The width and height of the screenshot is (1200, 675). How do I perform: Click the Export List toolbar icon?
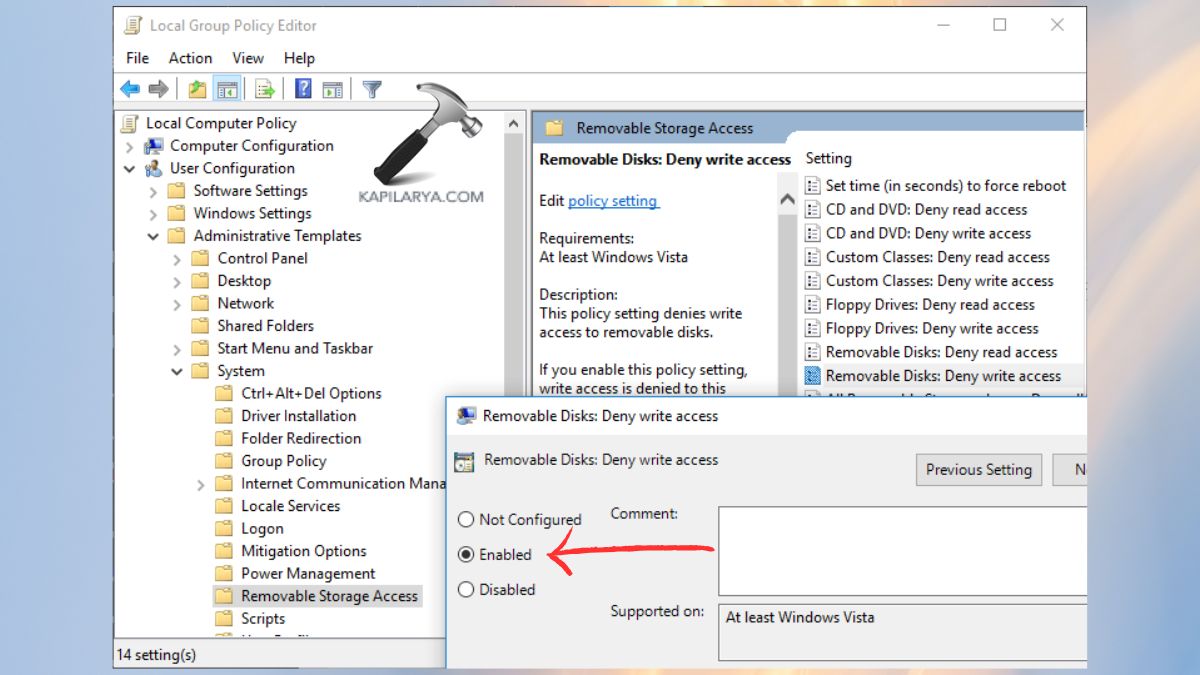click(x=264, y=89)
